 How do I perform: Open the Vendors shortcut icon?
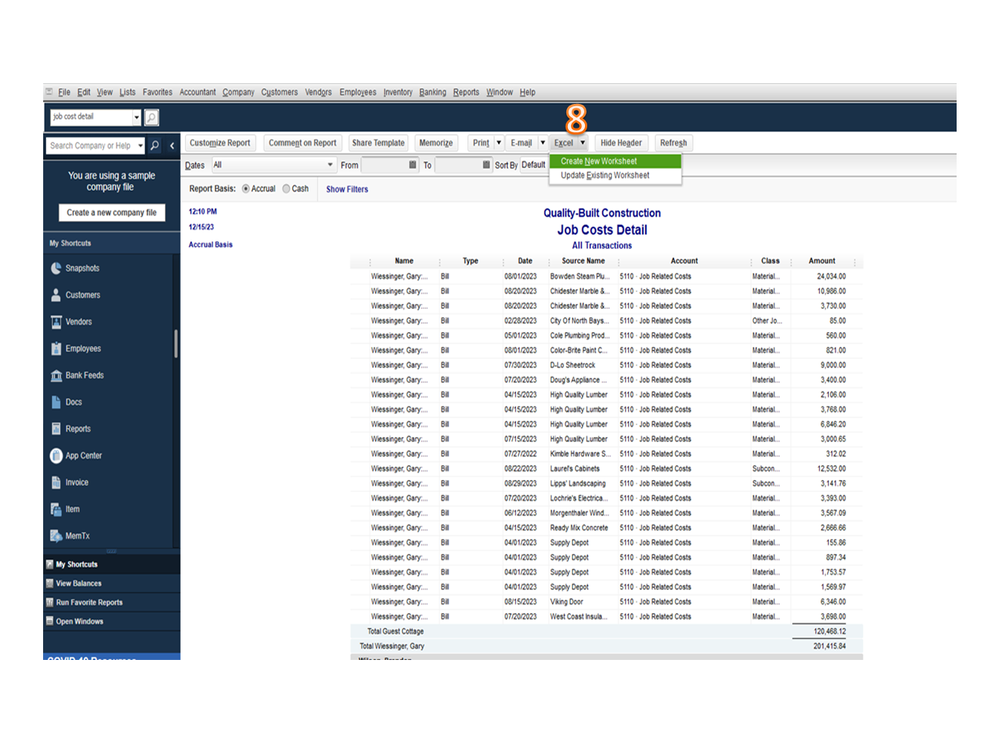coord(56,322)
